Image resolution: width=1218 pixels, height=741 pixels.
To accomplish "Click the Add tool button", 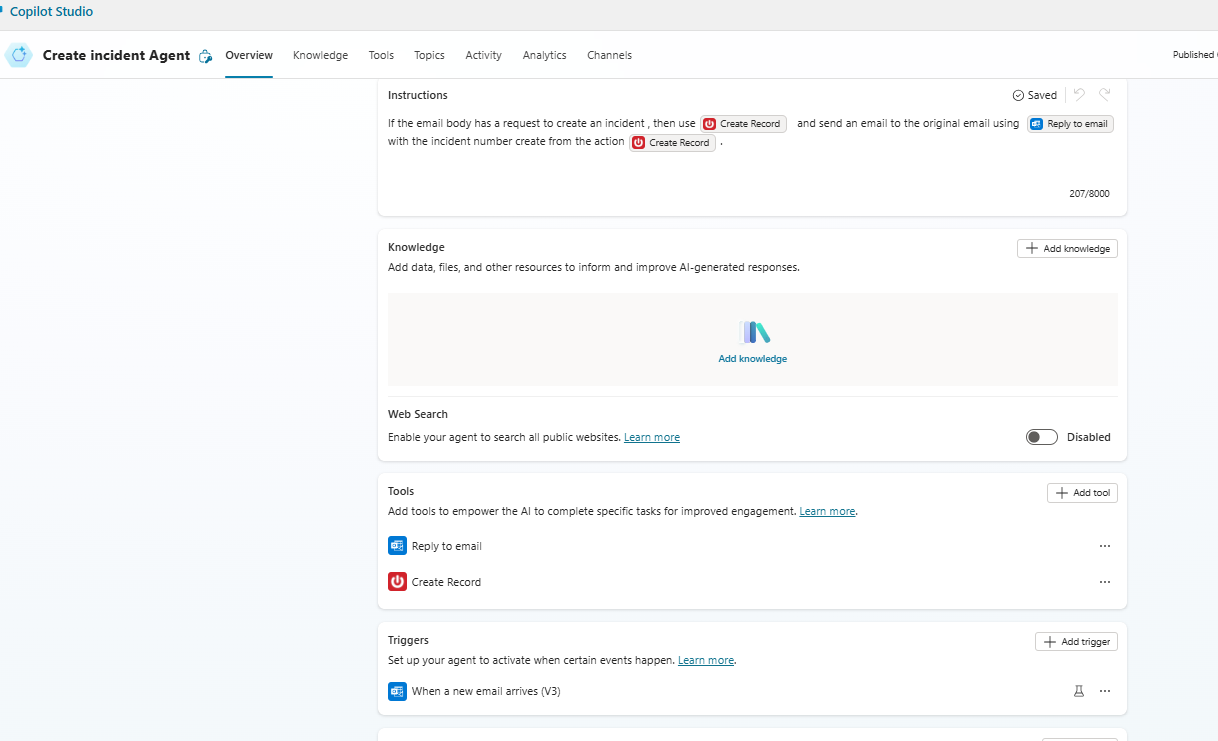I will pos(1082,492).
